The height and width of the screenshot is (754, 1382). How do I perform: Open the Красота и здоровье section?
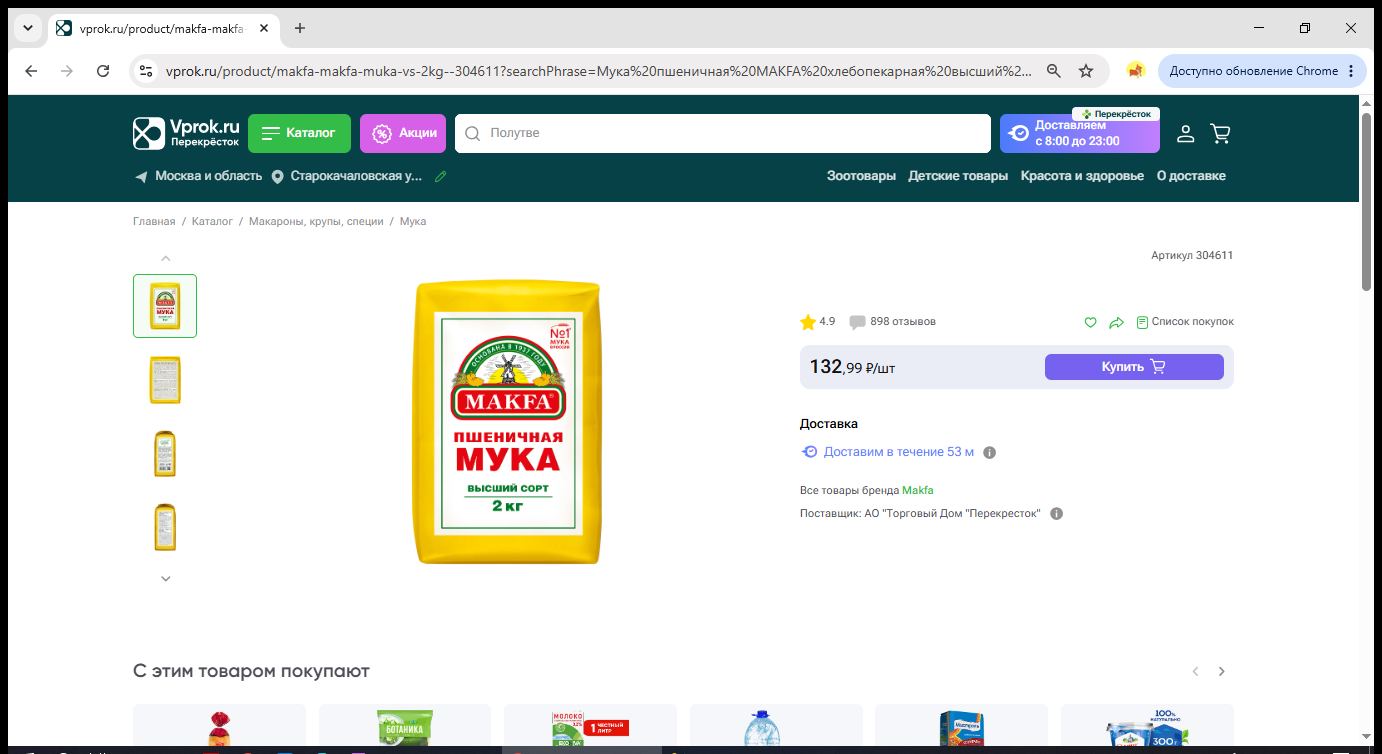[x=1082, y=176]
